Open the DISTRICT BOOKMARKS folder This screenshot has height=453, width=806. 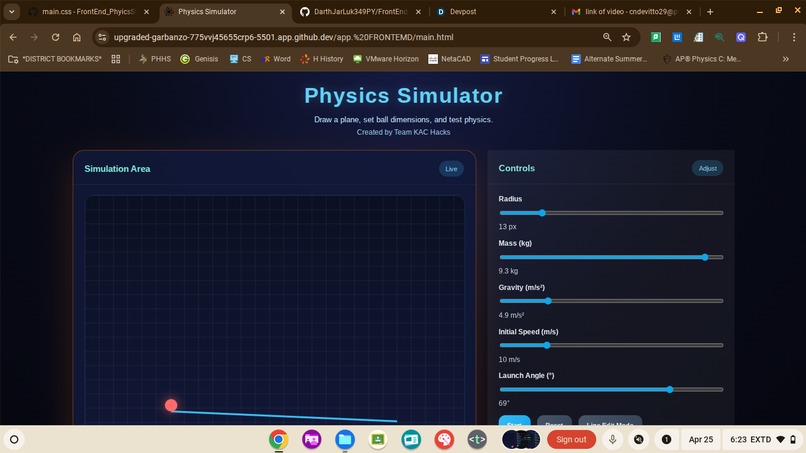(x=55, y=59)
